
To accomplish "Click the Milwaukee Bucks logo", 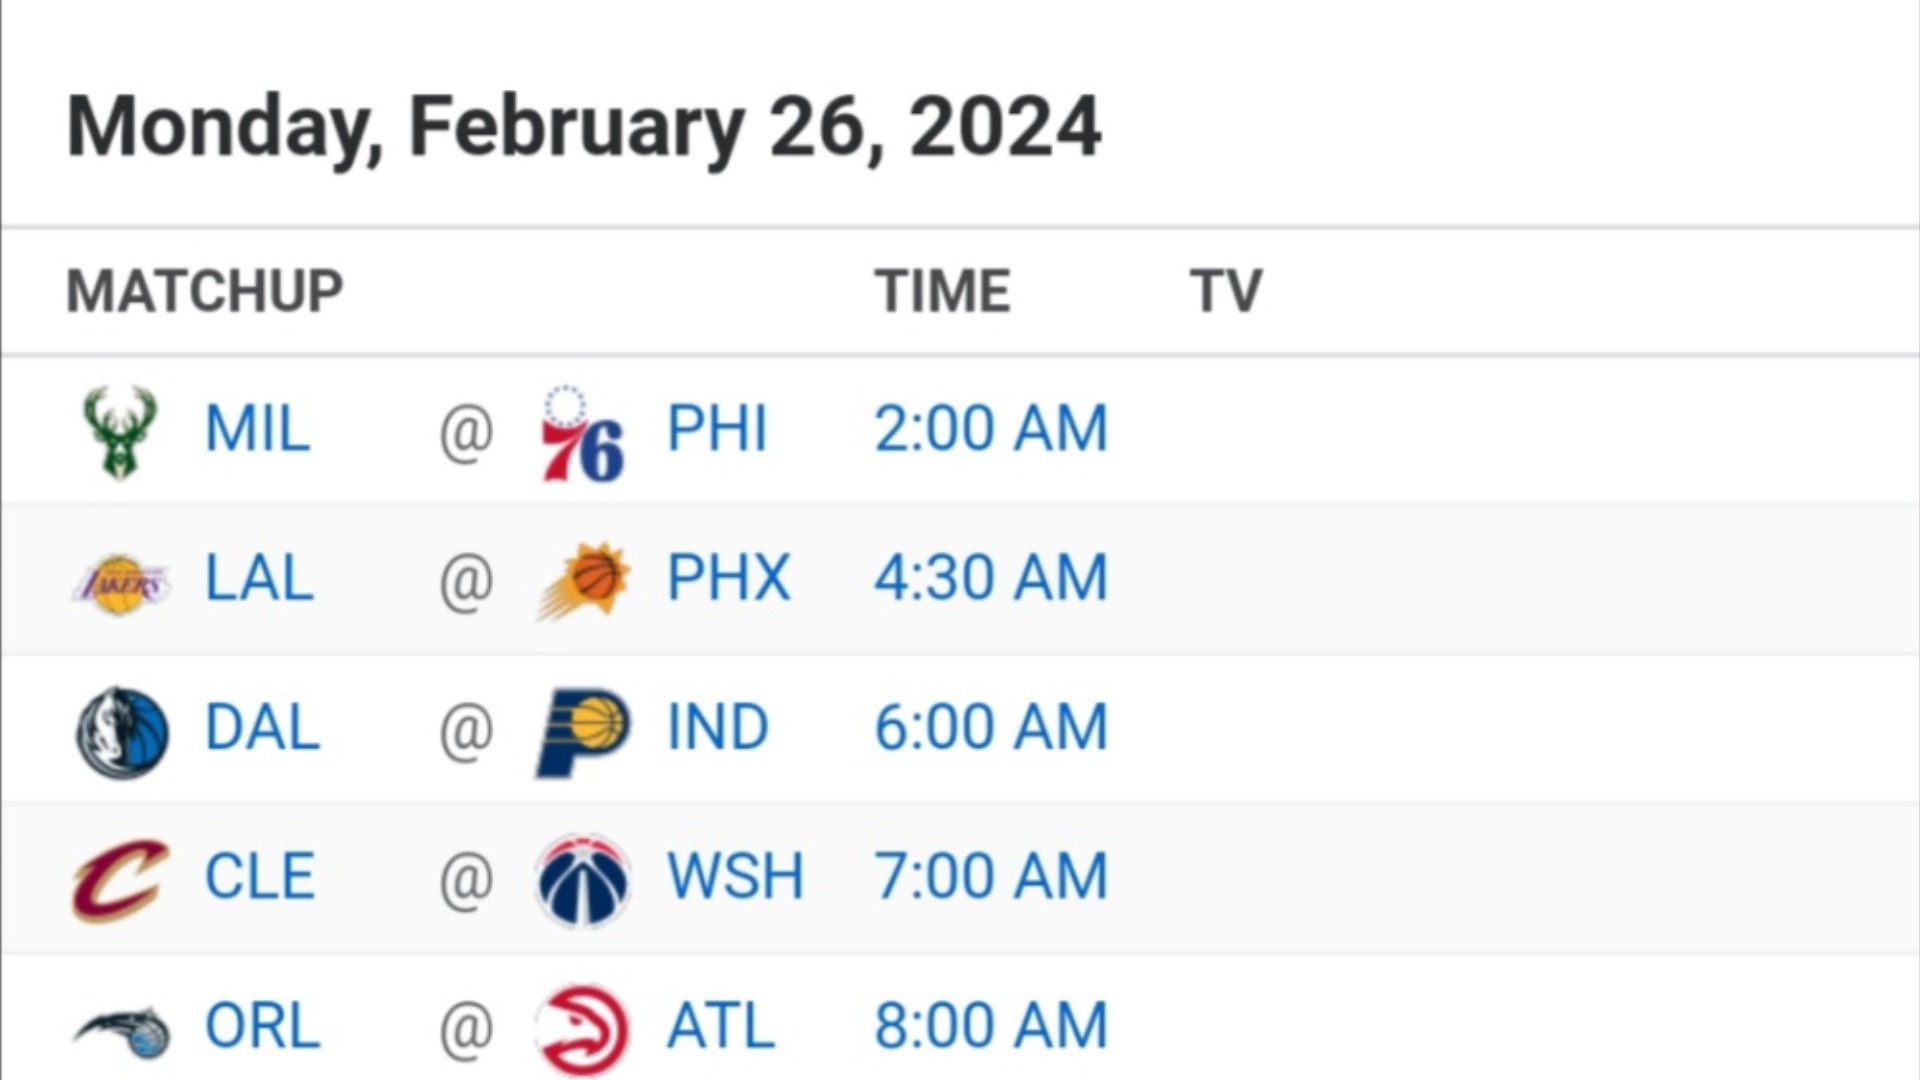I will (x=120, y=432).
